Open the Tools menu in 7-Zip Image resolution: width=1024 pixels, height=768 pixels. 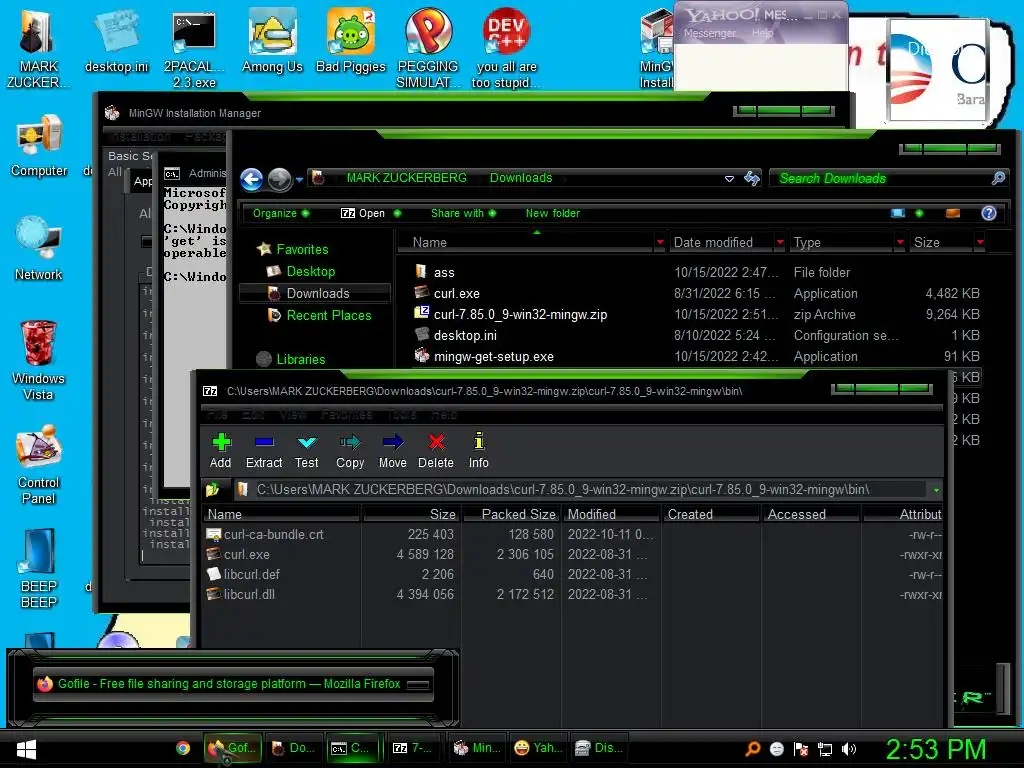(401, 415)
